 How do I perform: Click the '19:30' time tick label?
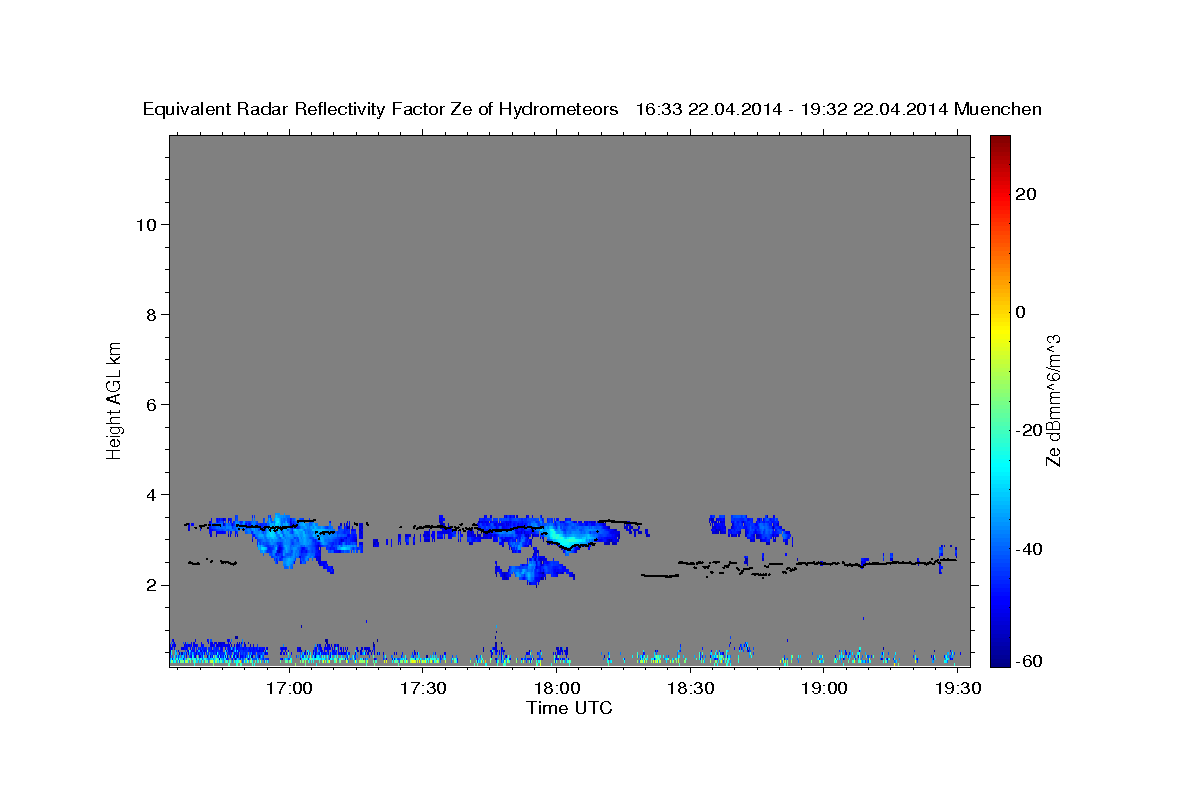click(957, 689)
